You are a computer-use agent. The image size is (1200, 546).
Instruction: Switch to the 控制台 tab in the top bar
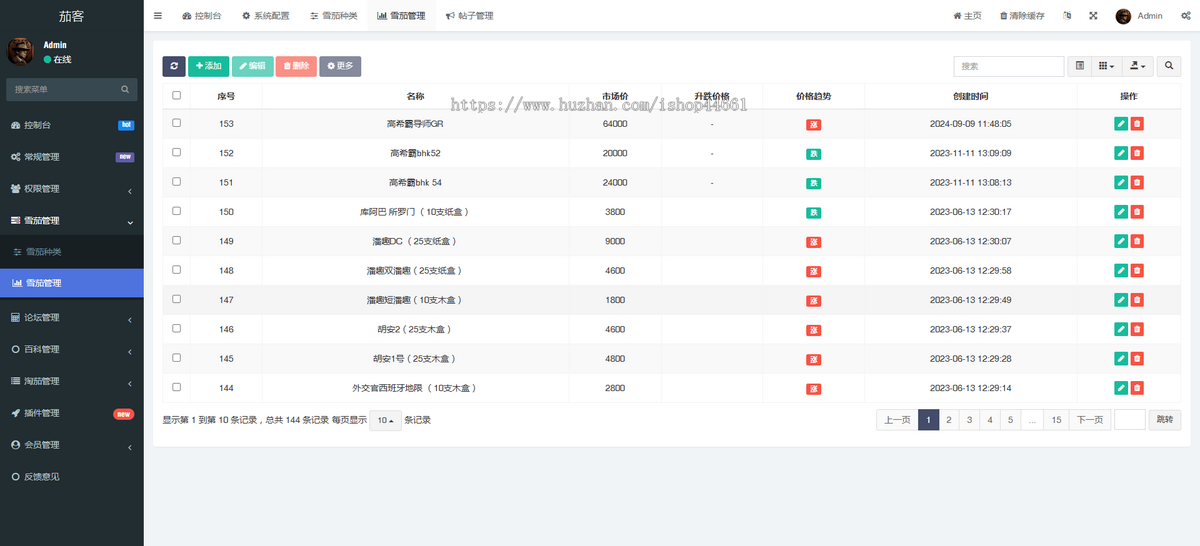(x=202, y=16)
